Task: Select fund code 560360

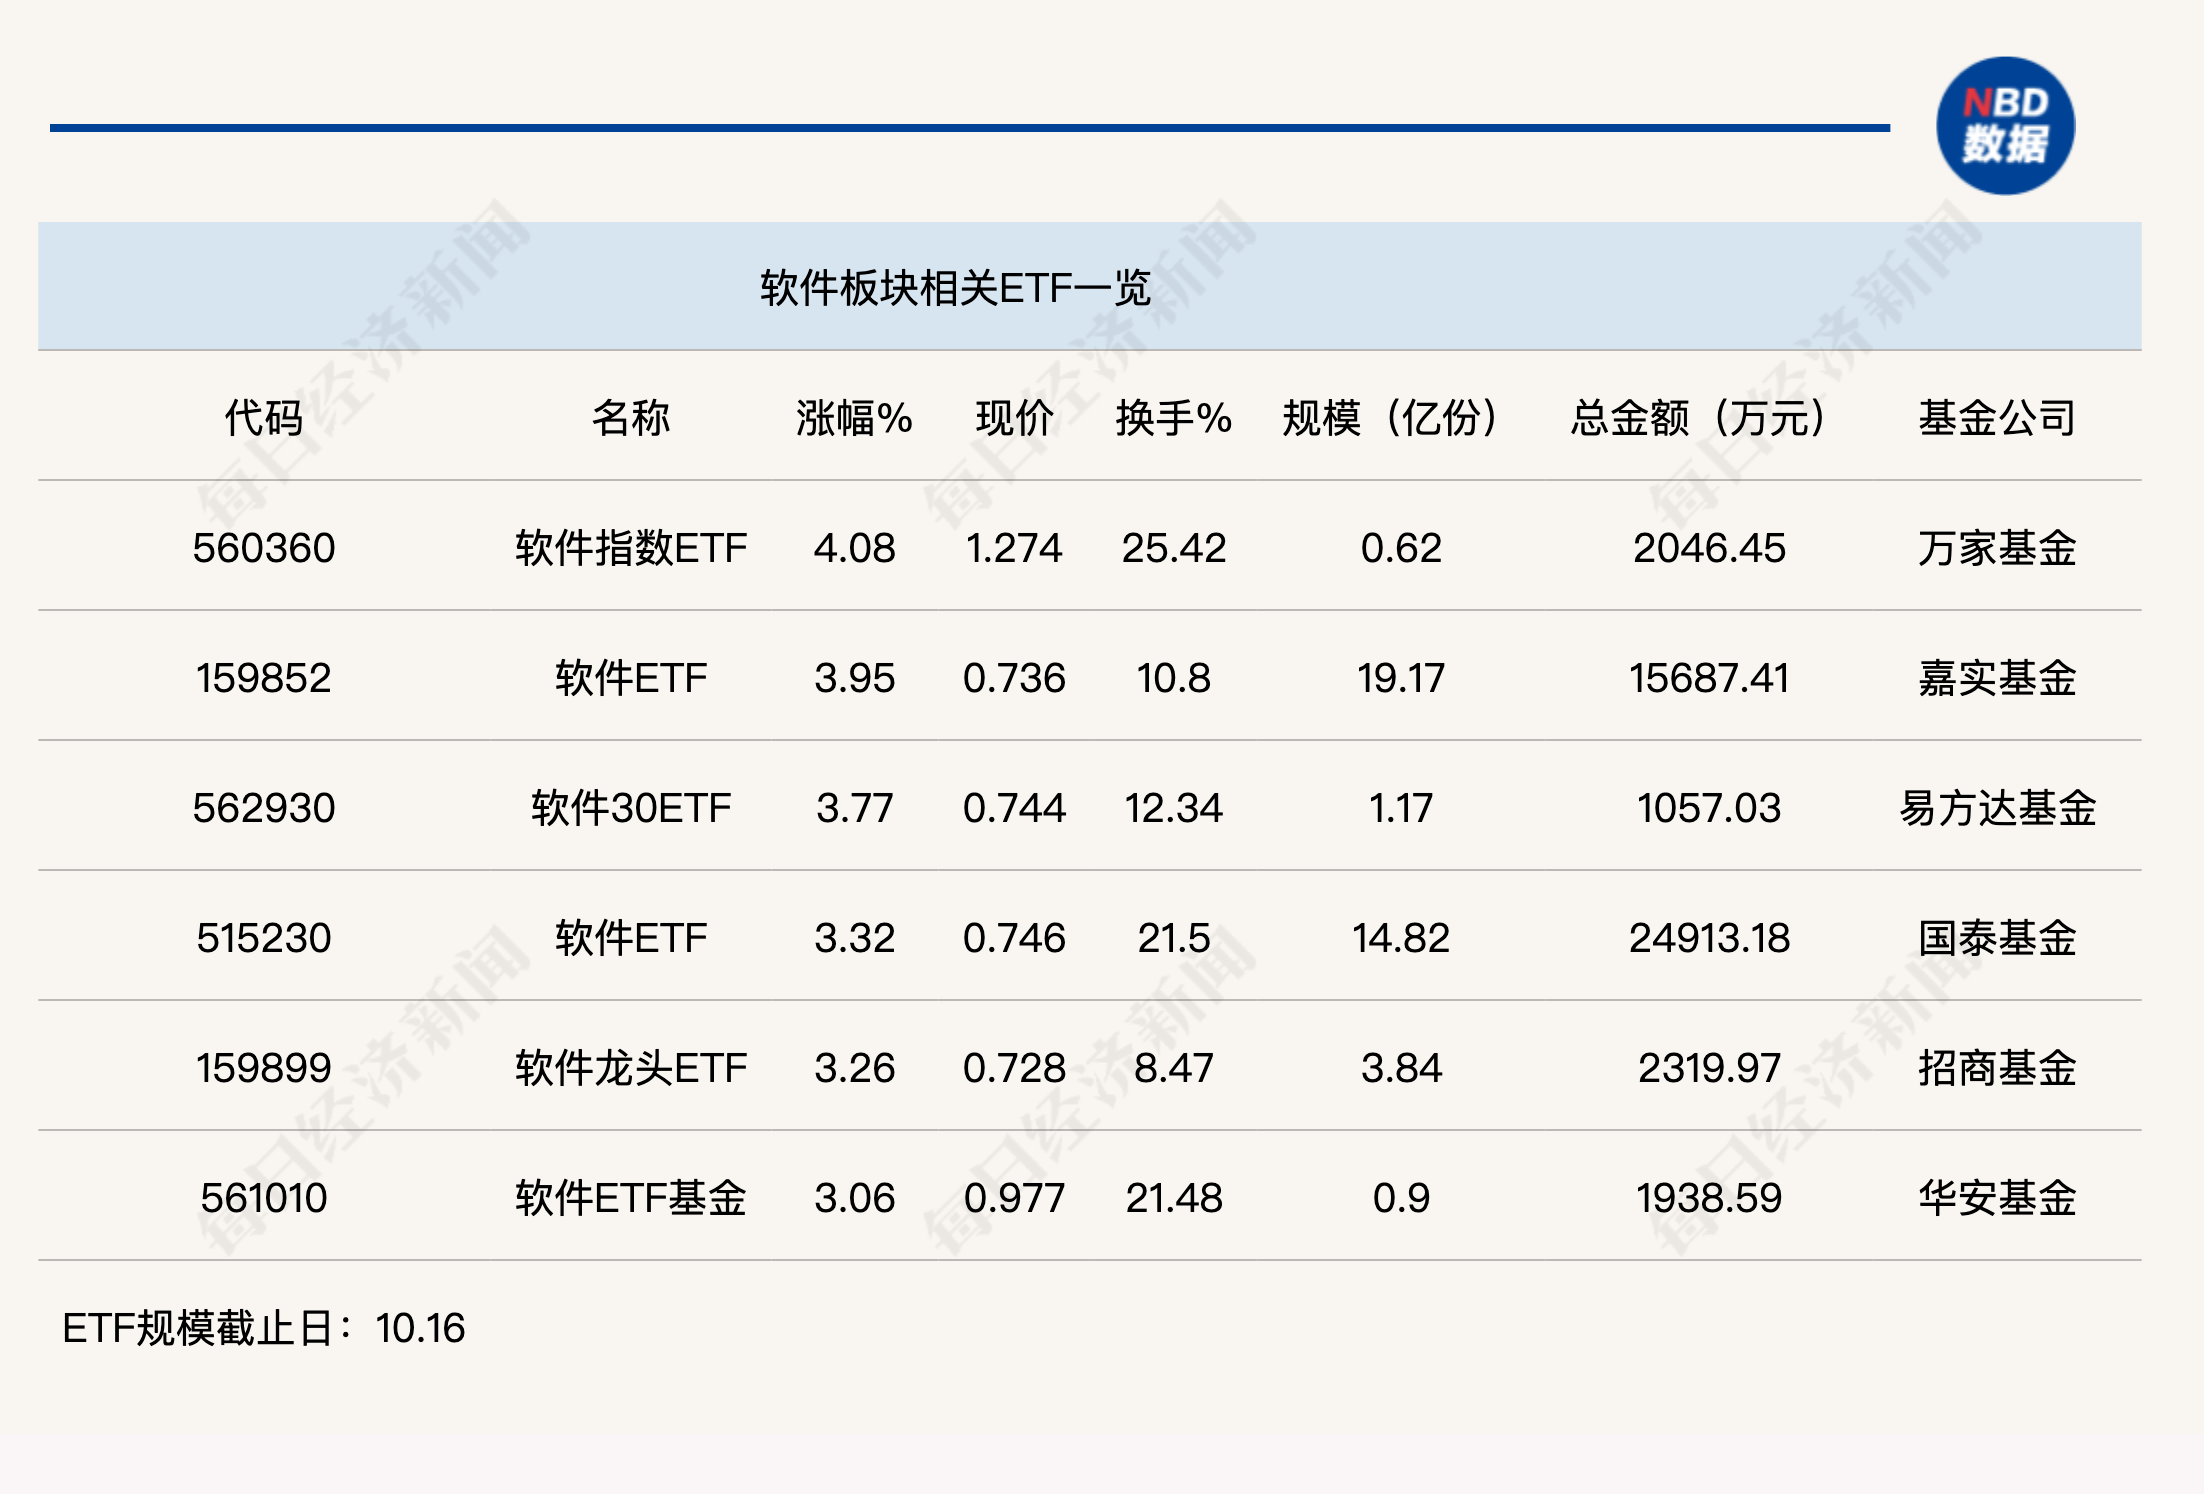Action: [x=263, y=548]
